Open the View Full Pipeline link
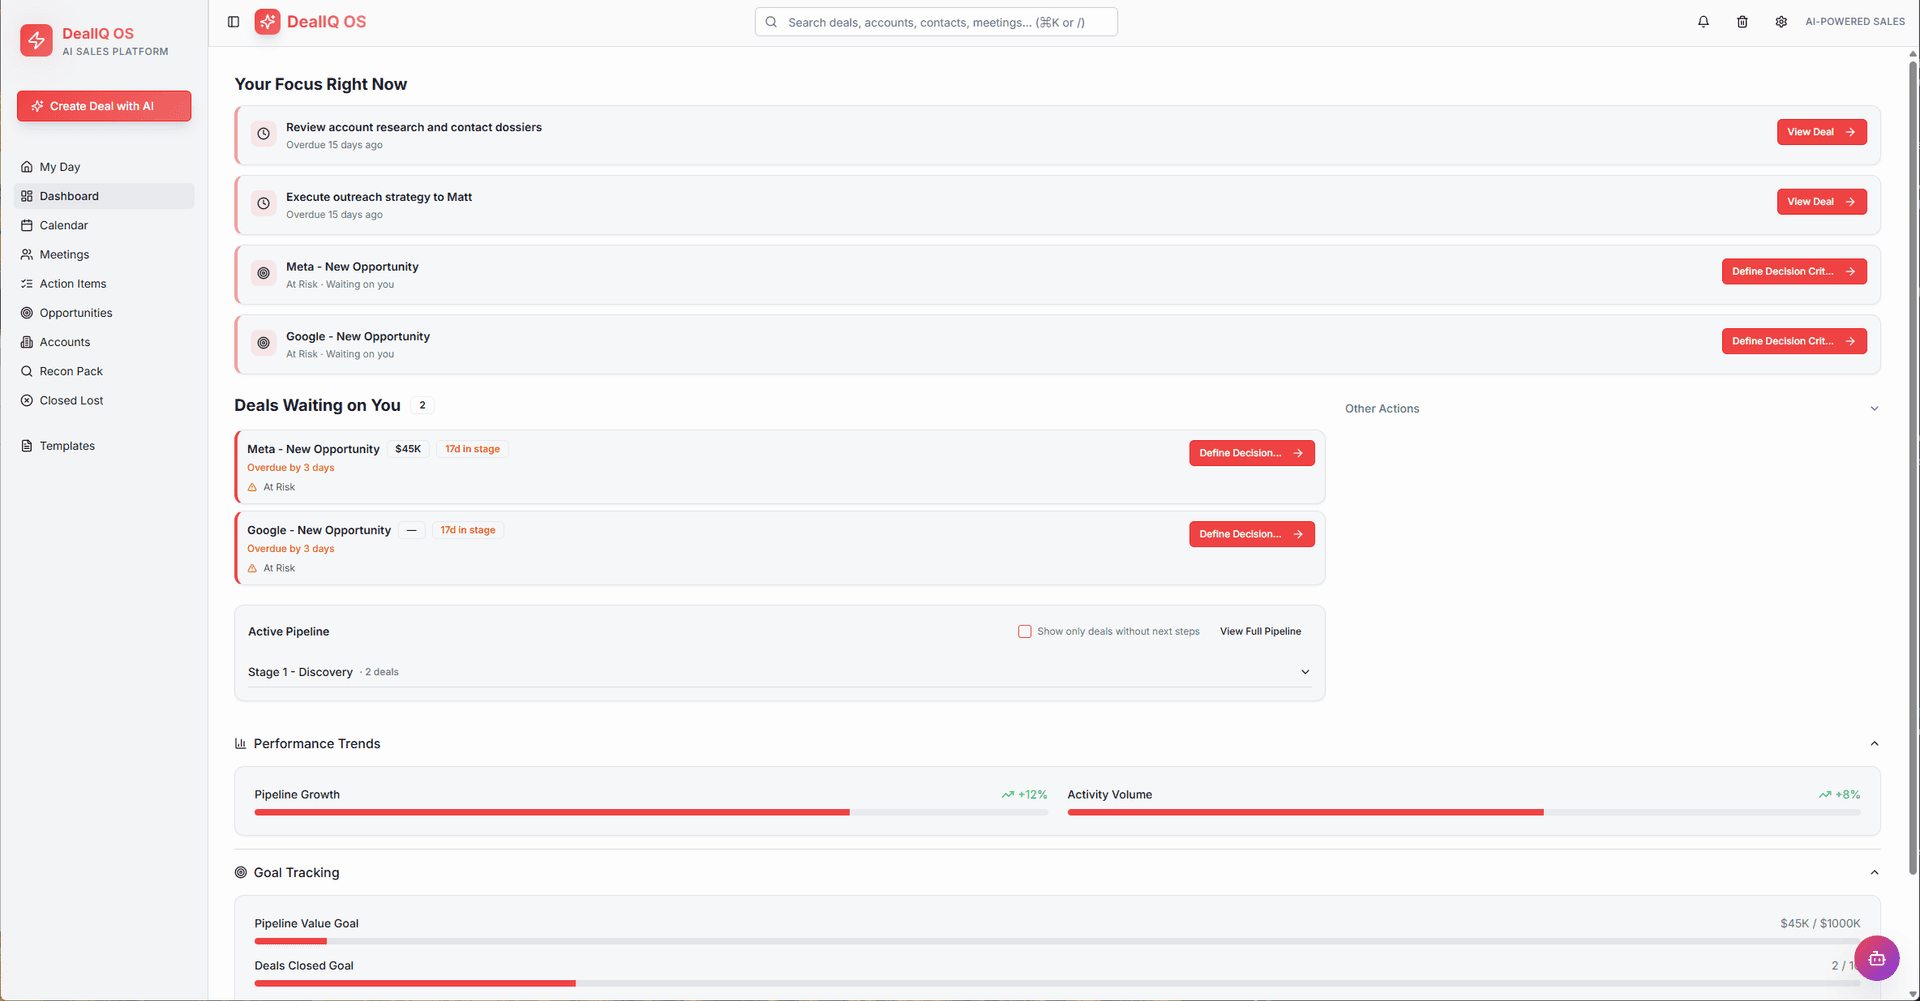1920x1001 pixels. (x=1260, y=631)
